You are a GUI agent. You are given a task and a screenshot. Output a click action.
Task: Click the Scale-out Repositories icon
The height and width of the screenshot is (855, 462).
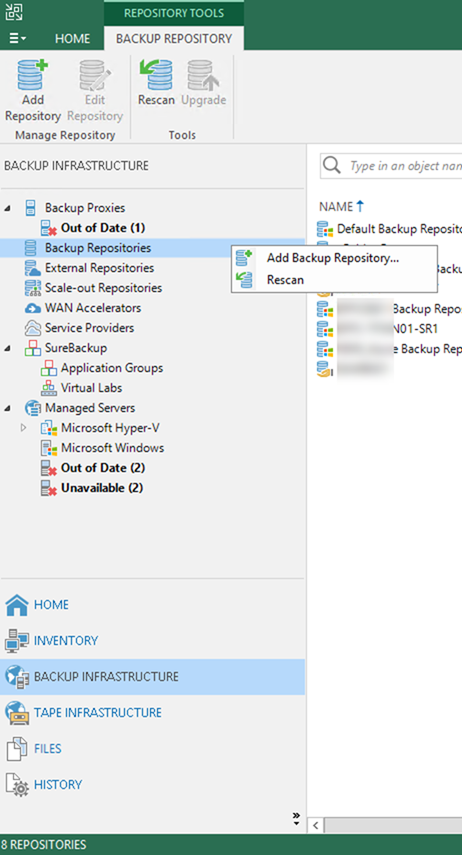point(33,288)
